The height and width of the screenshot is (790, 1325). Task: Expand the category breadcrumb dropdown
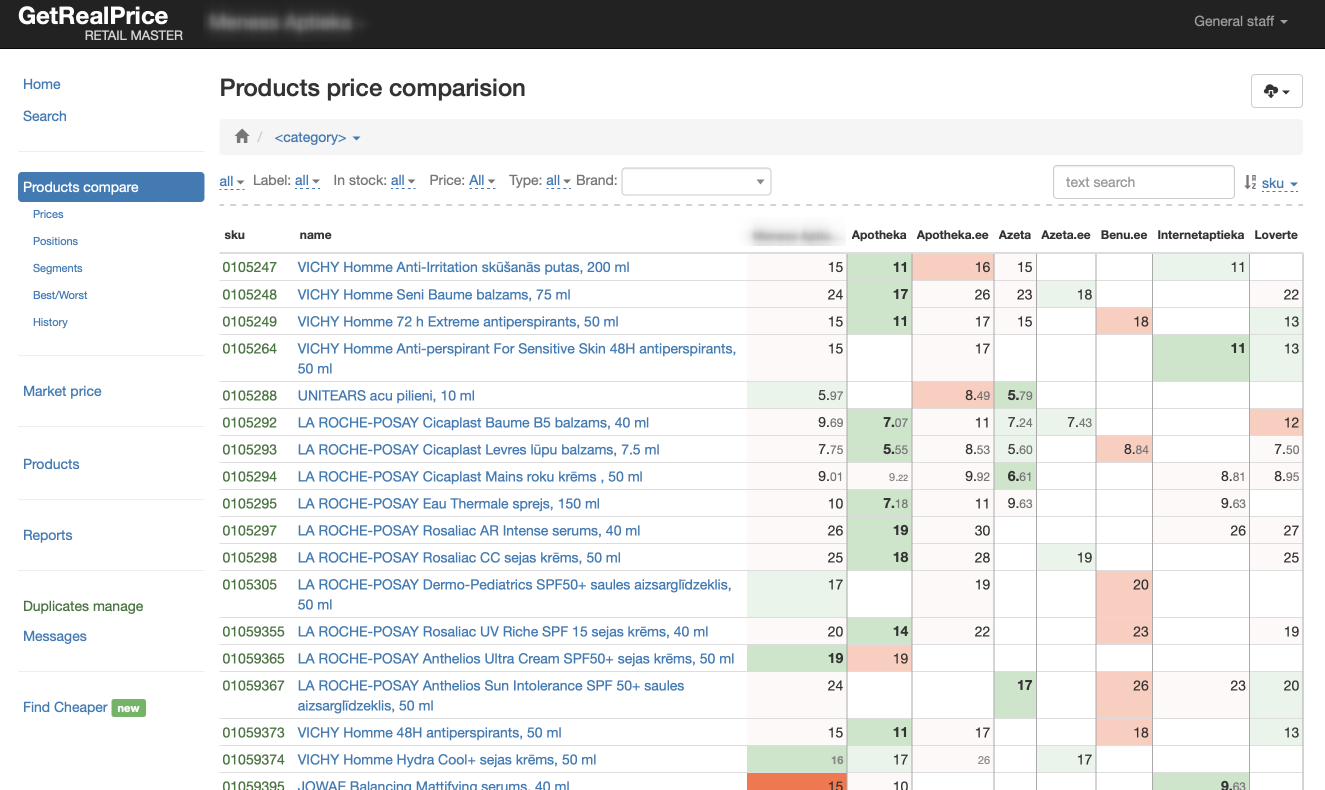click(317, 138)
